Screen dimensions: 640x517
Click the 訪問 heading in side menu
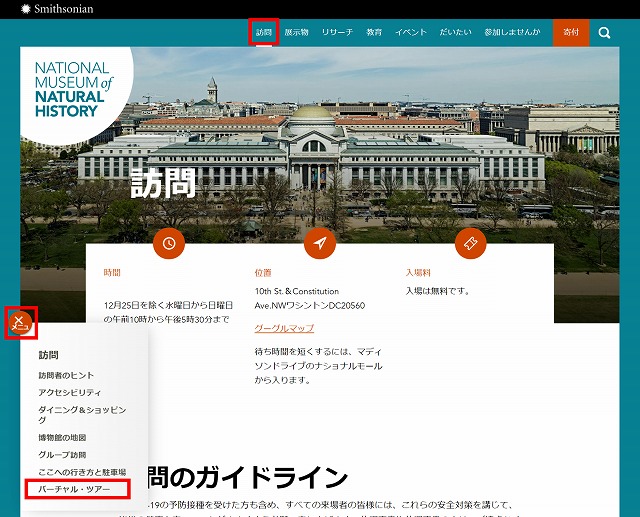[x=49, y=355]
